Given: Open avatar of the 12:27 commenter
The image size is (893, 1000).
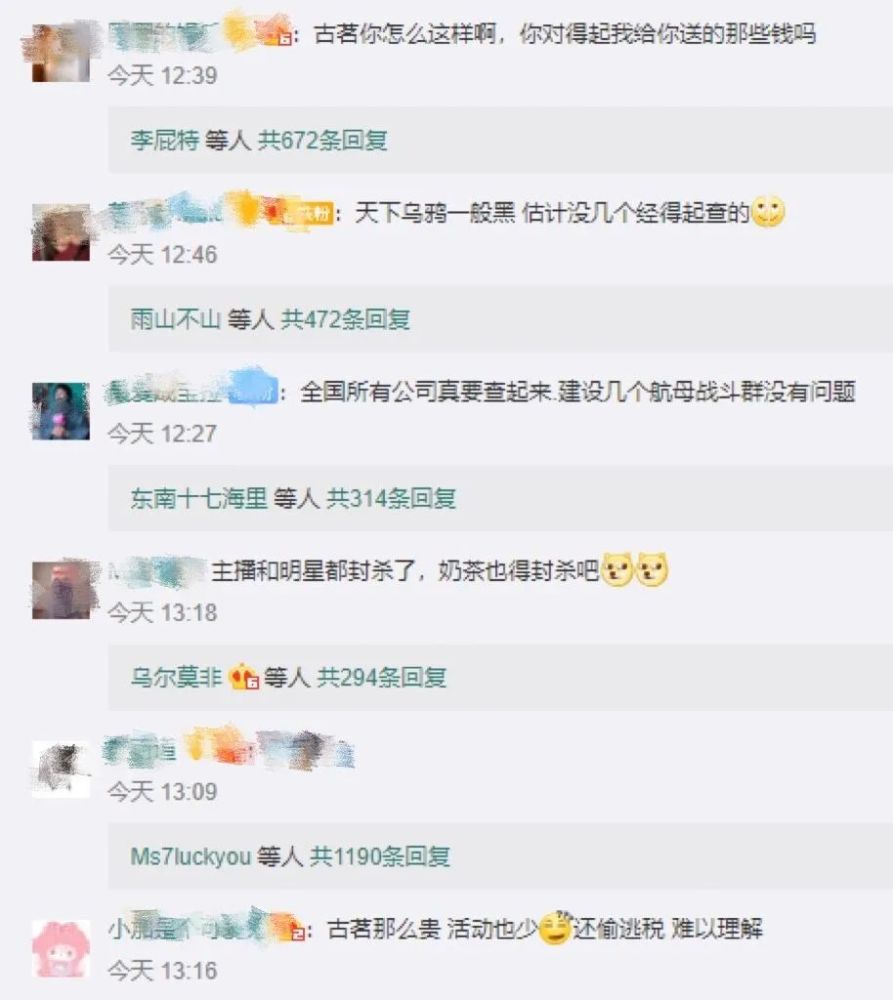Looking at the screenshot, I should tap(61, 411).
